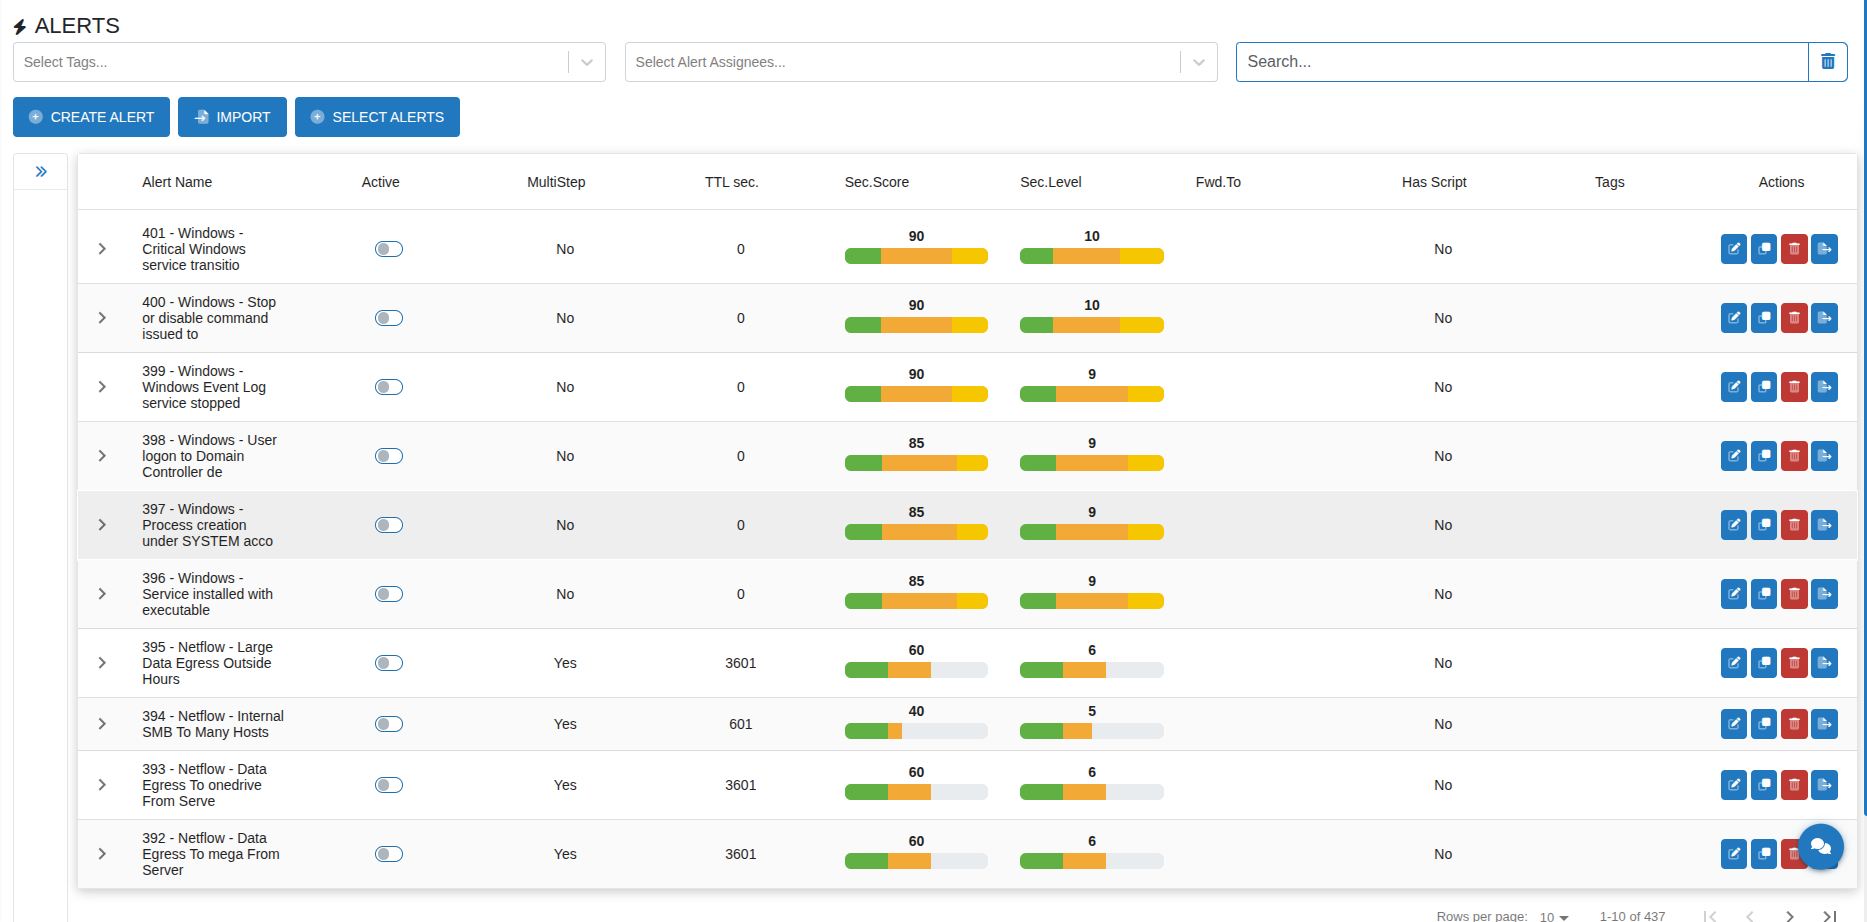The width and height of the screenshot is (1867, 922).
Task: Activate alert 392 Data Egress To mega
Action: point(388,854)
